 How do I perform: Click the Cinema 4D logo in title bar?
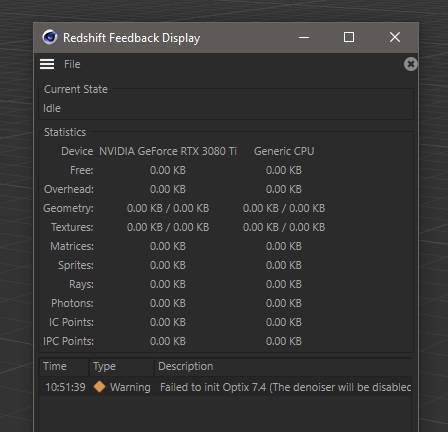(x=50, y=37)
